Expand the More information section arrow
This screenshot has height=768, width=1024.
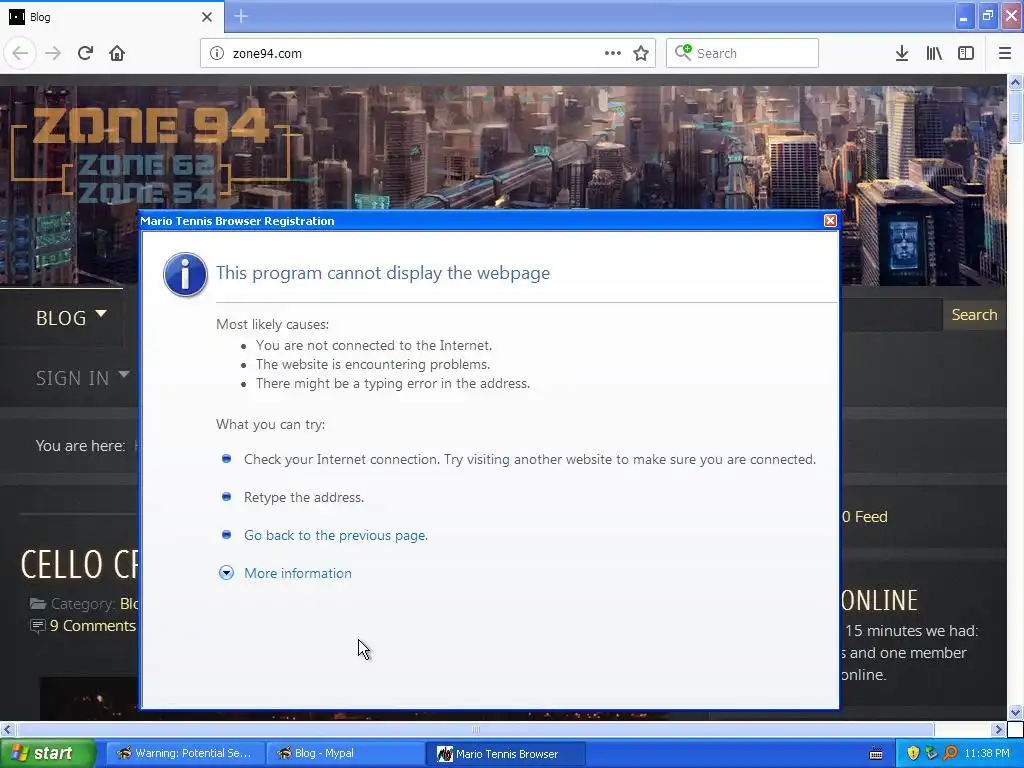(226, 573)
